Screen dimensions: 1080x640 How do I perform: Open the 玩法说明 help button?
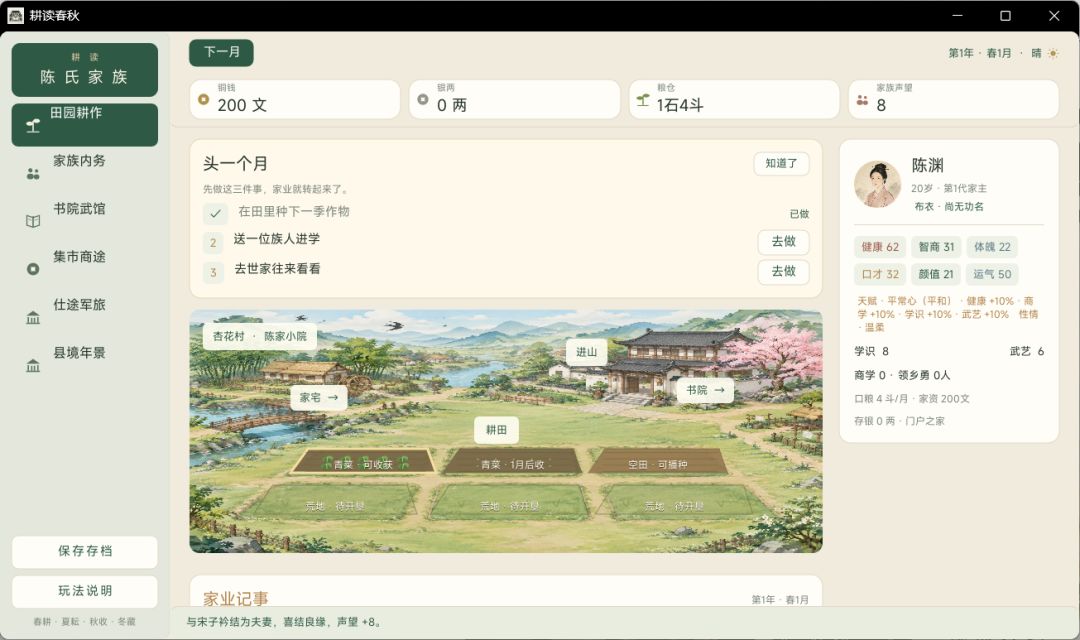coord(85,591)
